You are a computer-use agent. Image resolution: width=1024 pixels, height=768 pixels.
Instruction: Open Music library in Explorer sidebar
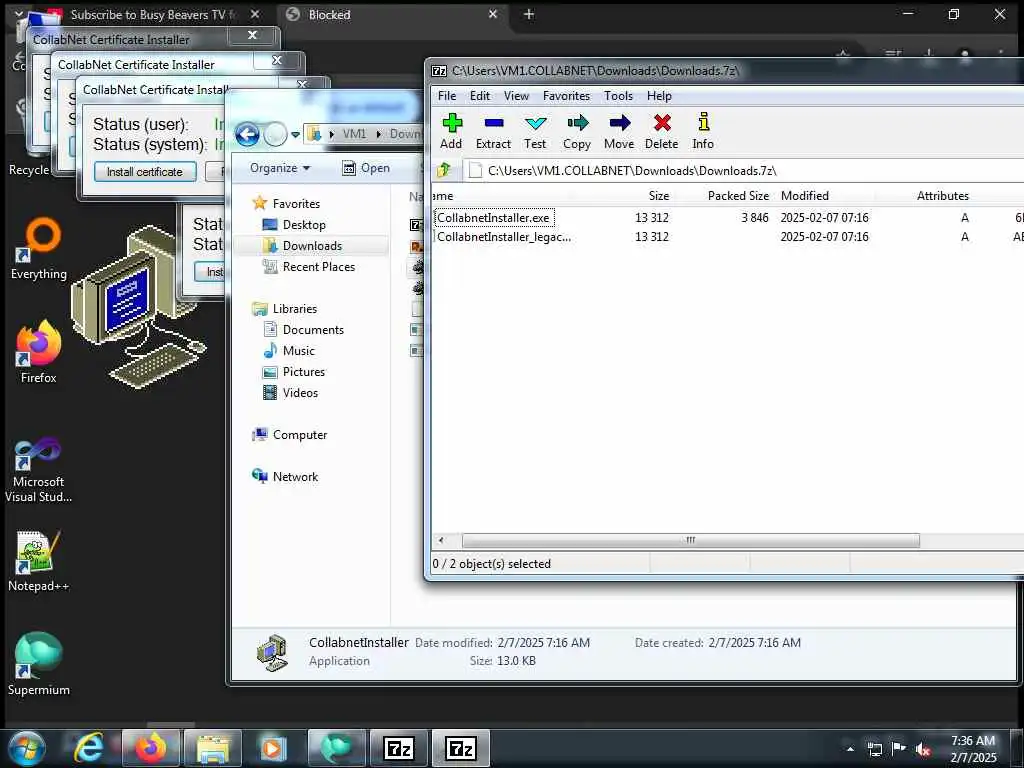coord(289,351)
